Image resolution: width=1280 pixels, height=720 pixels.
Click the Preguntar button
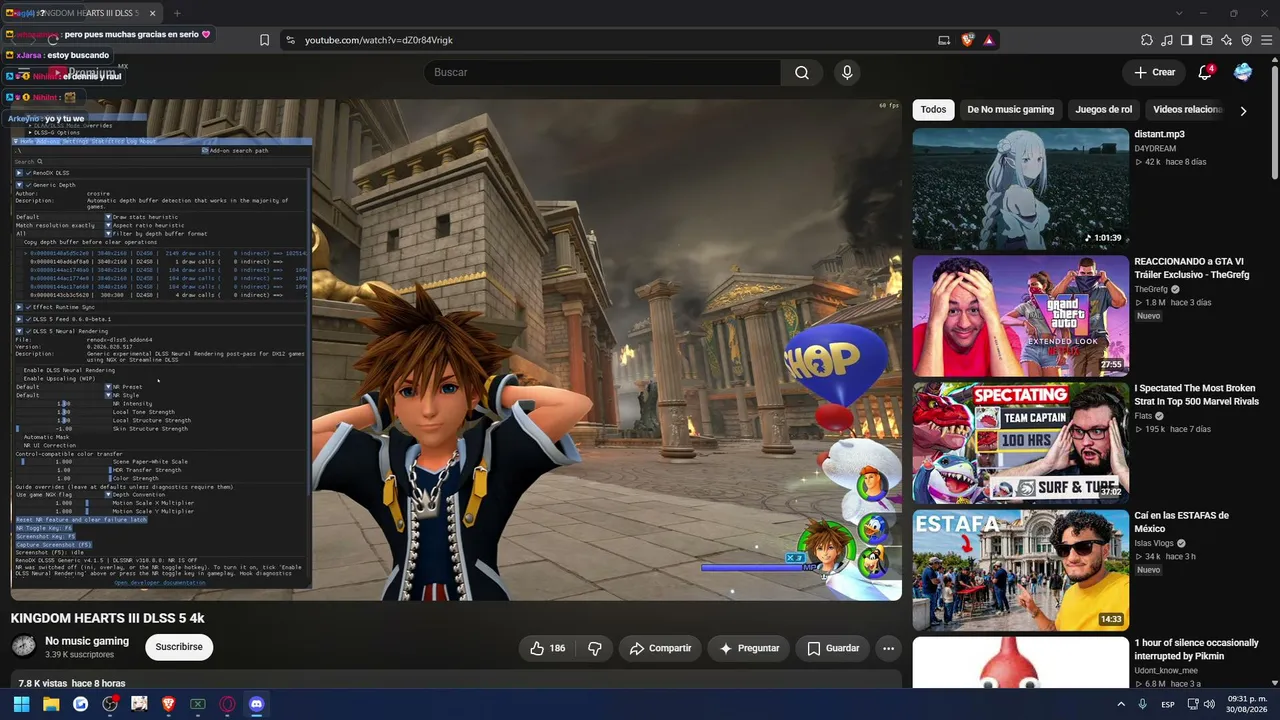click(x=750, y=648)
